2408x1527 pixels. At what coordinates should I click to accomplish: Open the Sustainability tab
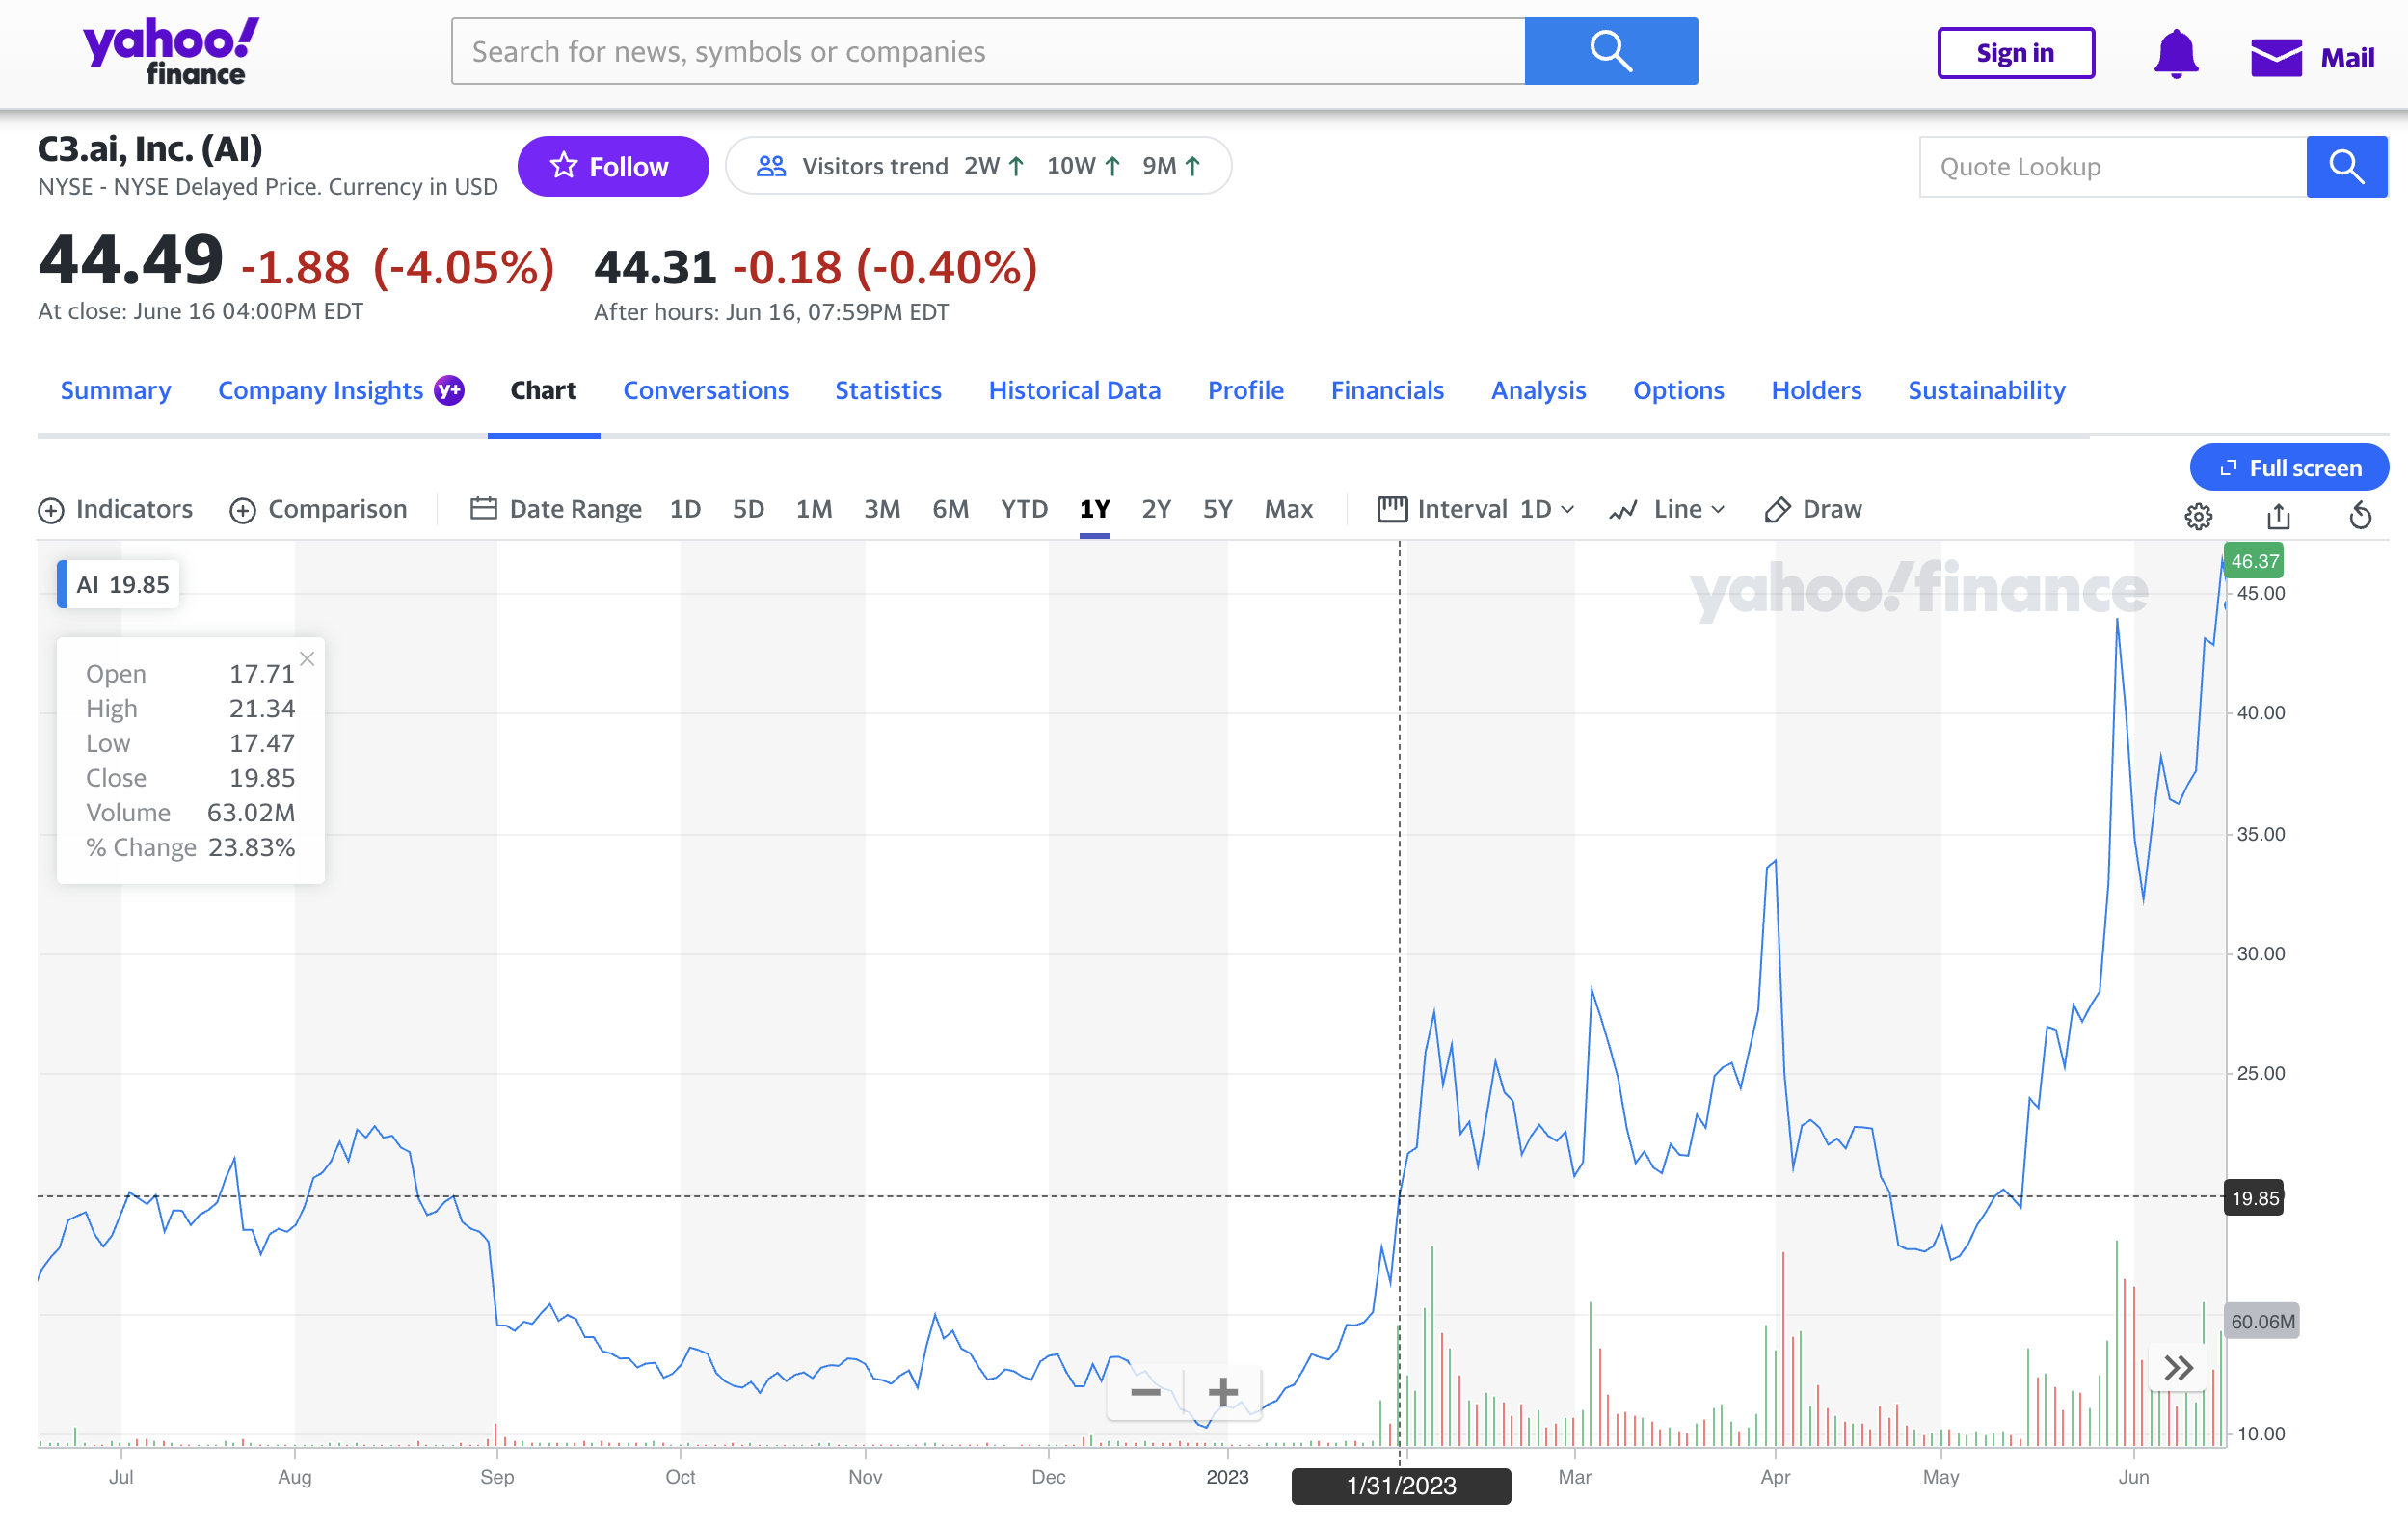[x=1986, y=390]
